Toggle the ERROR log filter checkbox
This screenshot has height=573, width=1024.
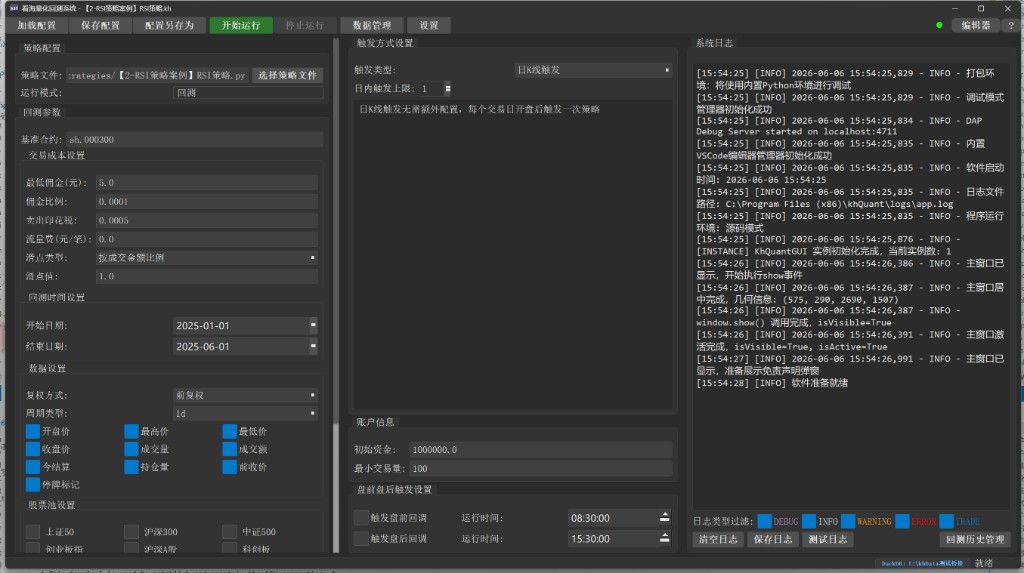[x=902, y=521]
